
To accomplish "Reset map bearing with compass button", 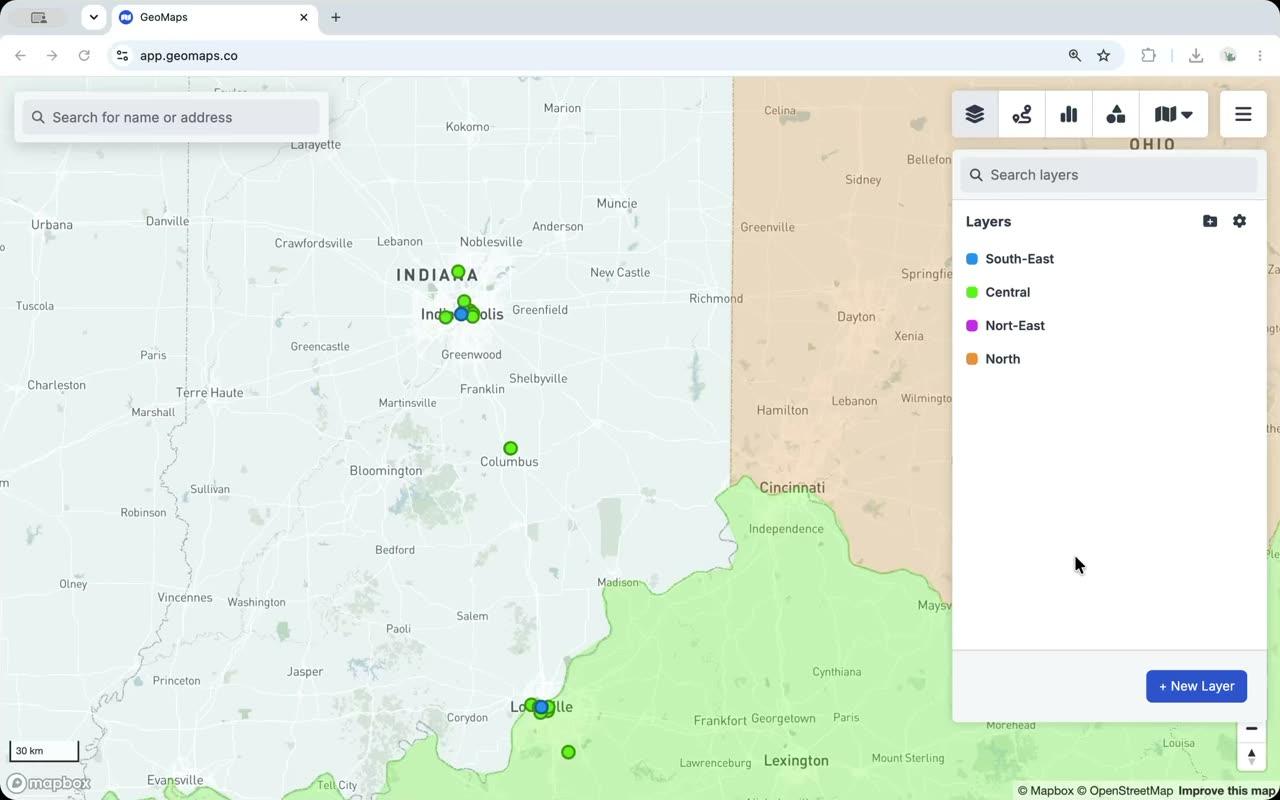I will [1251, 757].
